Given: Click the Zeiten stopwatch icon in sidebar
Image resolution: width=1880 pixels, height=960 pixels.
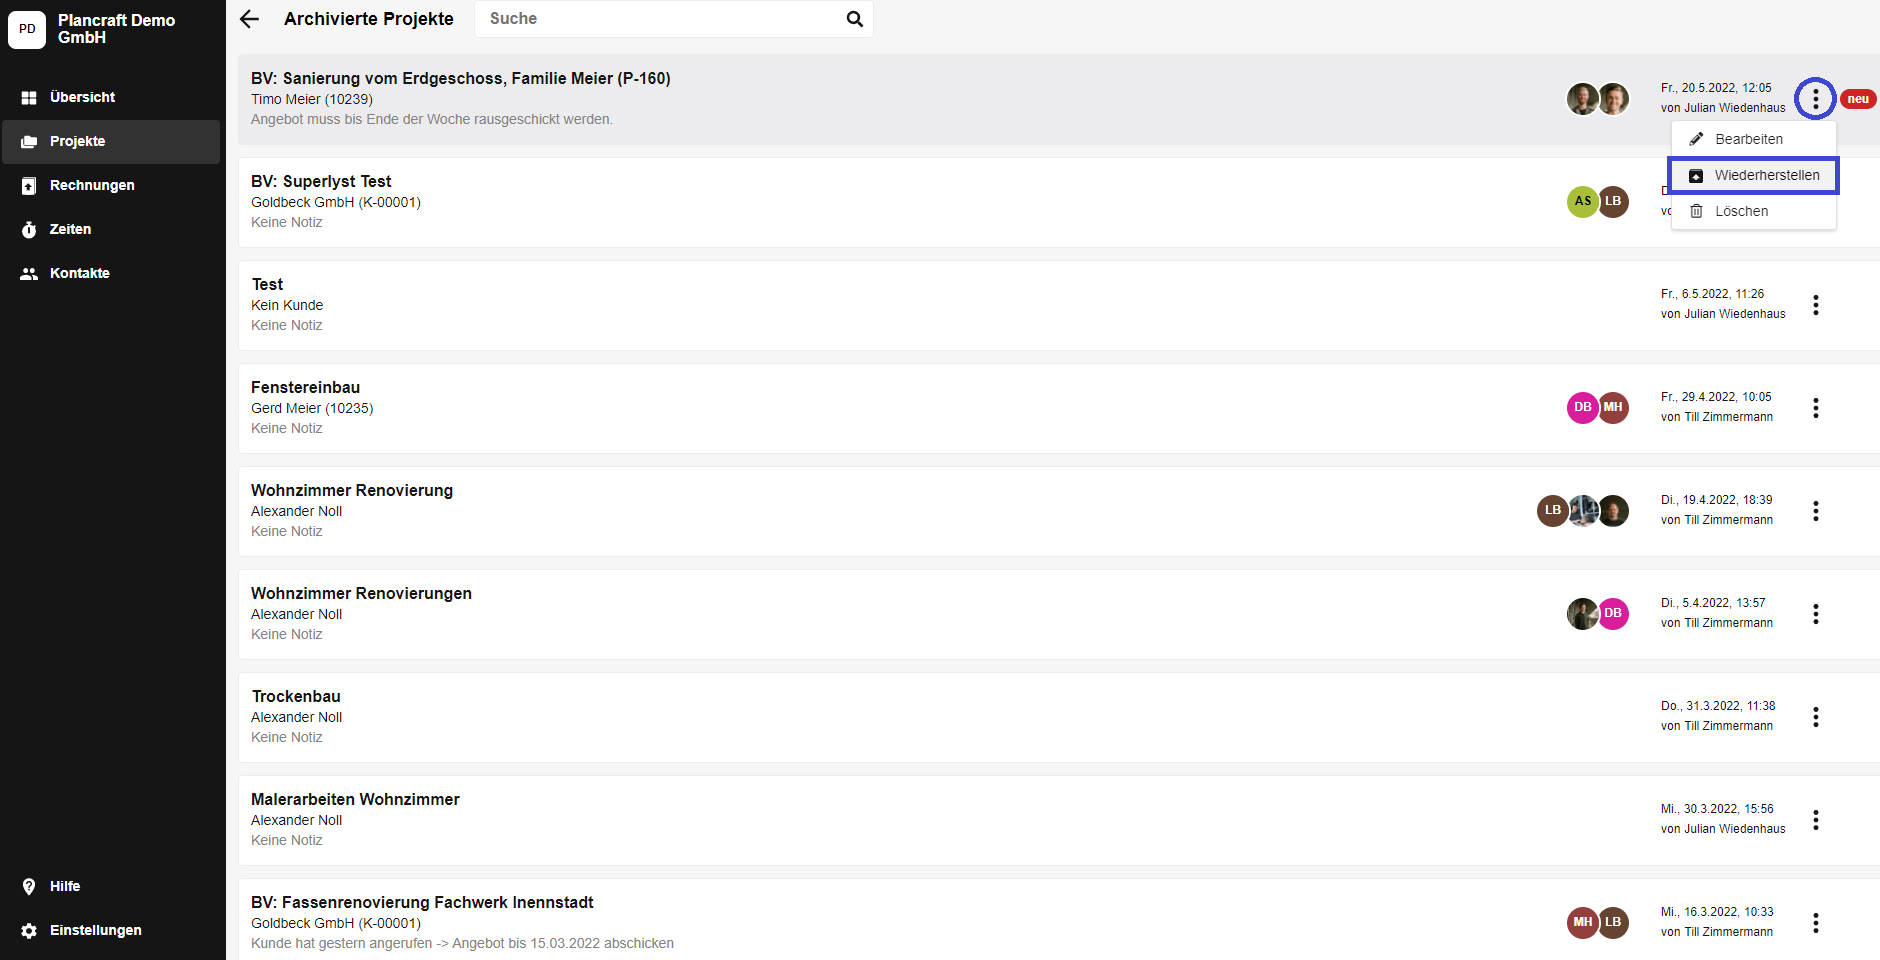Looking at the screenshot, I should 29,230.
